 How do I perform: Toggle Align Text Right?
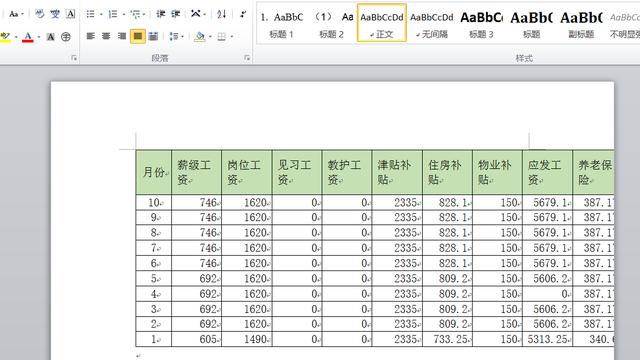click(x=122, y=36)
